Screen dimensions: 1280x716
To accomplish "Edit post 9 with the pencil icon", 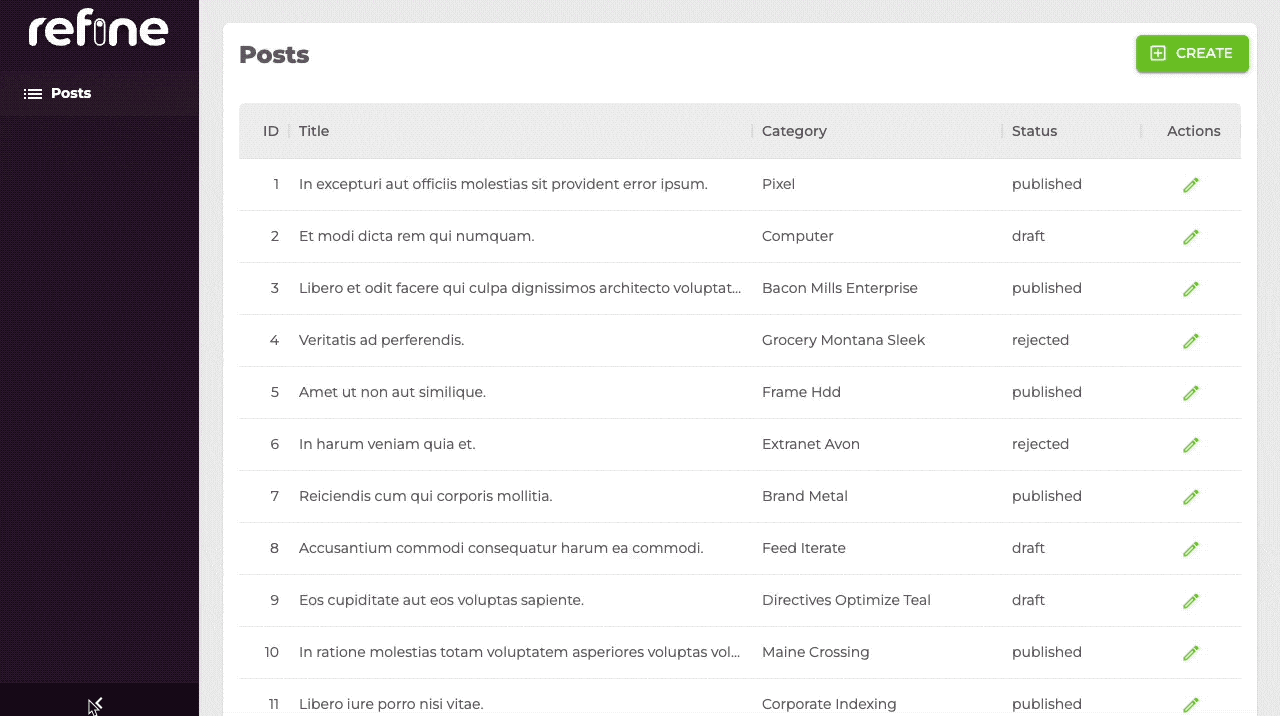I will pos(1190,601).
